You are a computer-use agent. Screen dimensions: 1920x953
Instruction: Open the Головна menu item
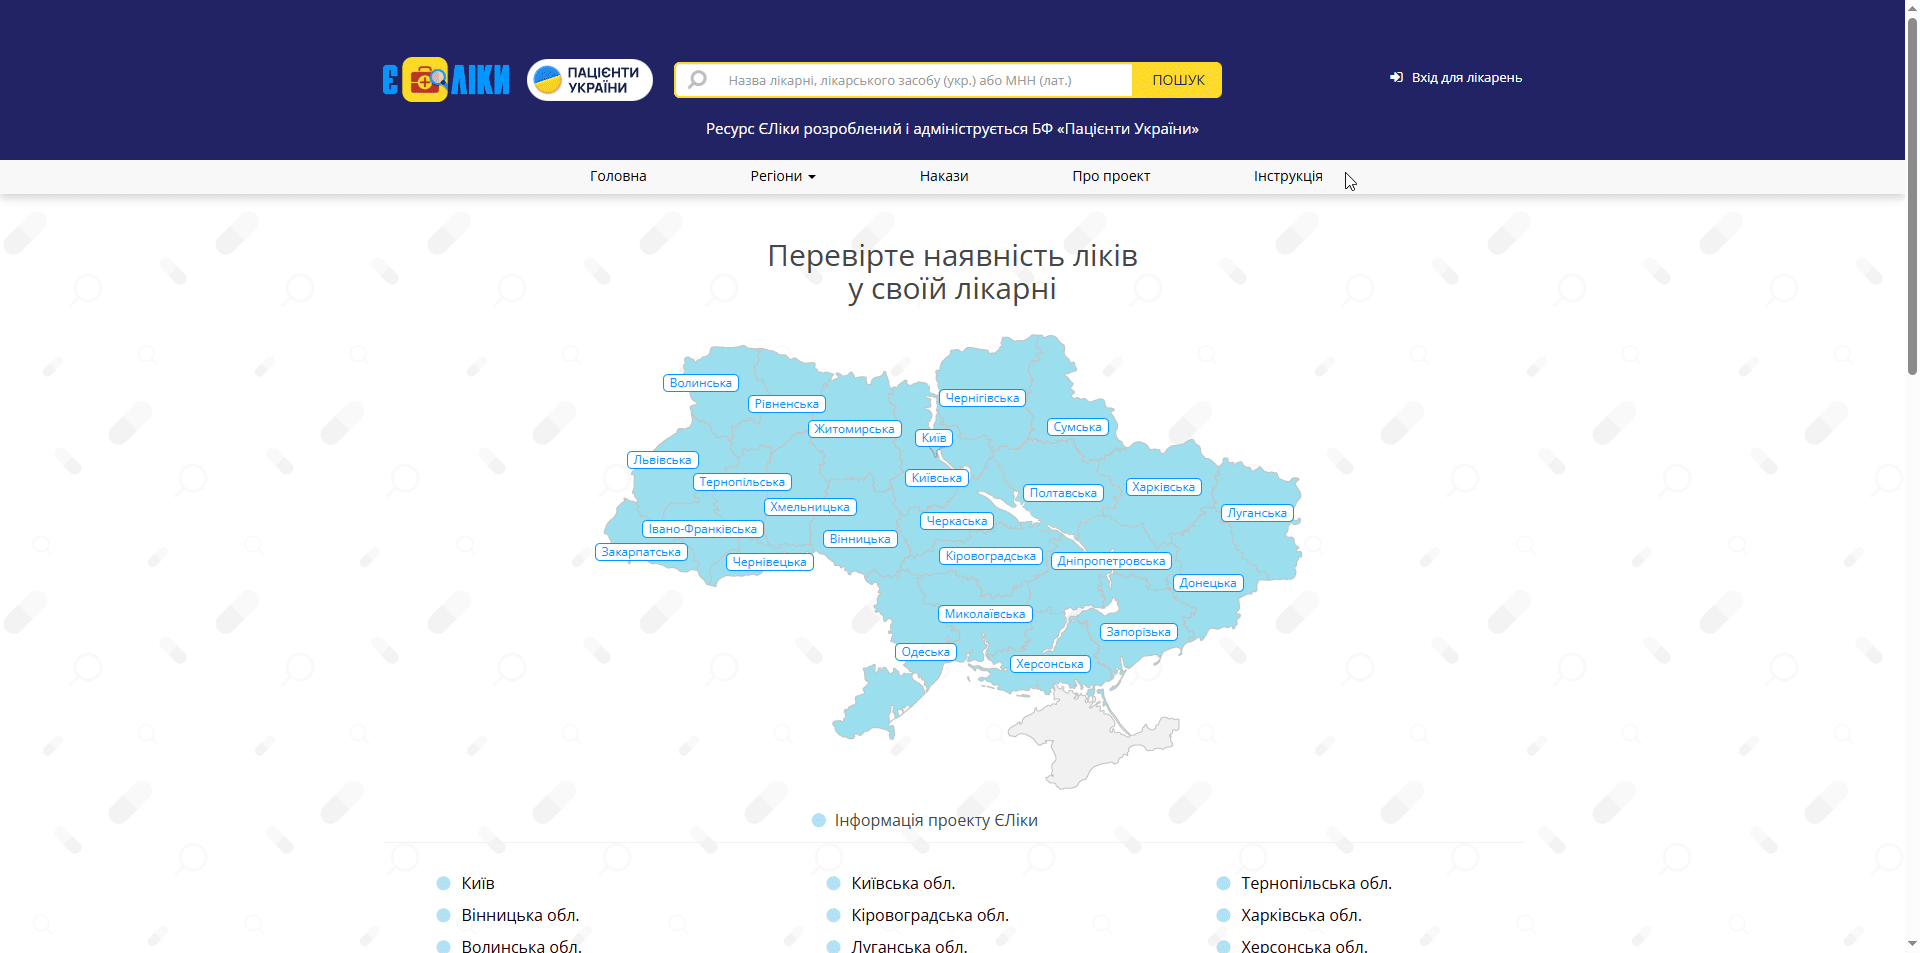(x=618, y=177)
